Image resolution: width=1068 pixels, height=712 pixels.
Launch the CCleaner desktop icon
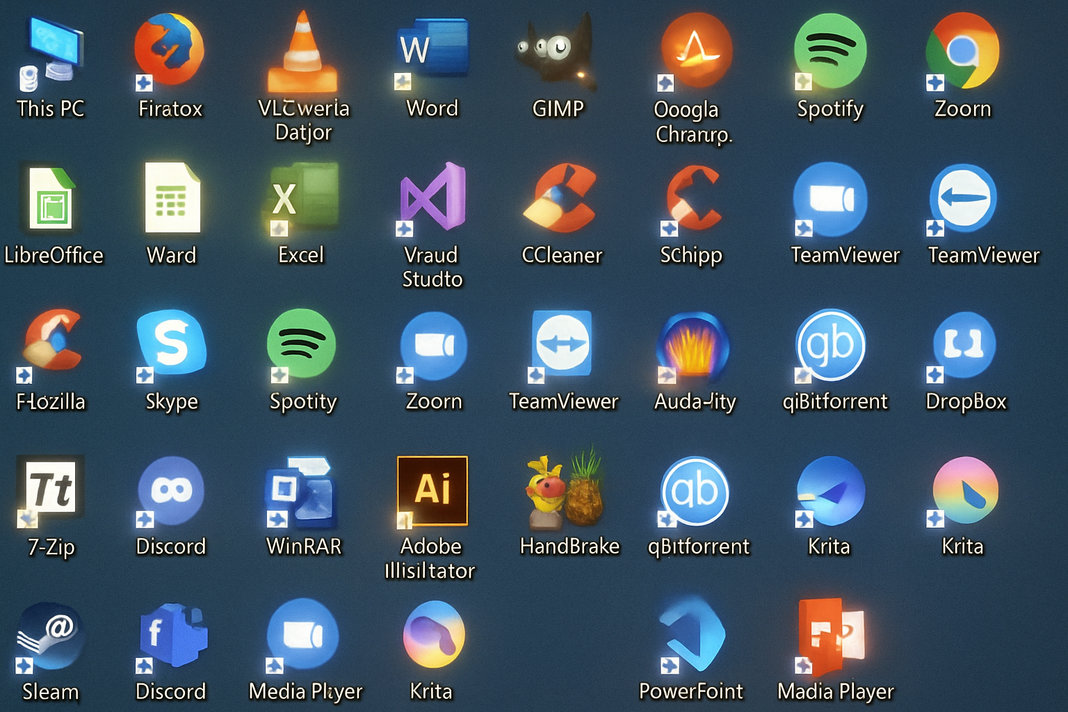coord(561,198)
